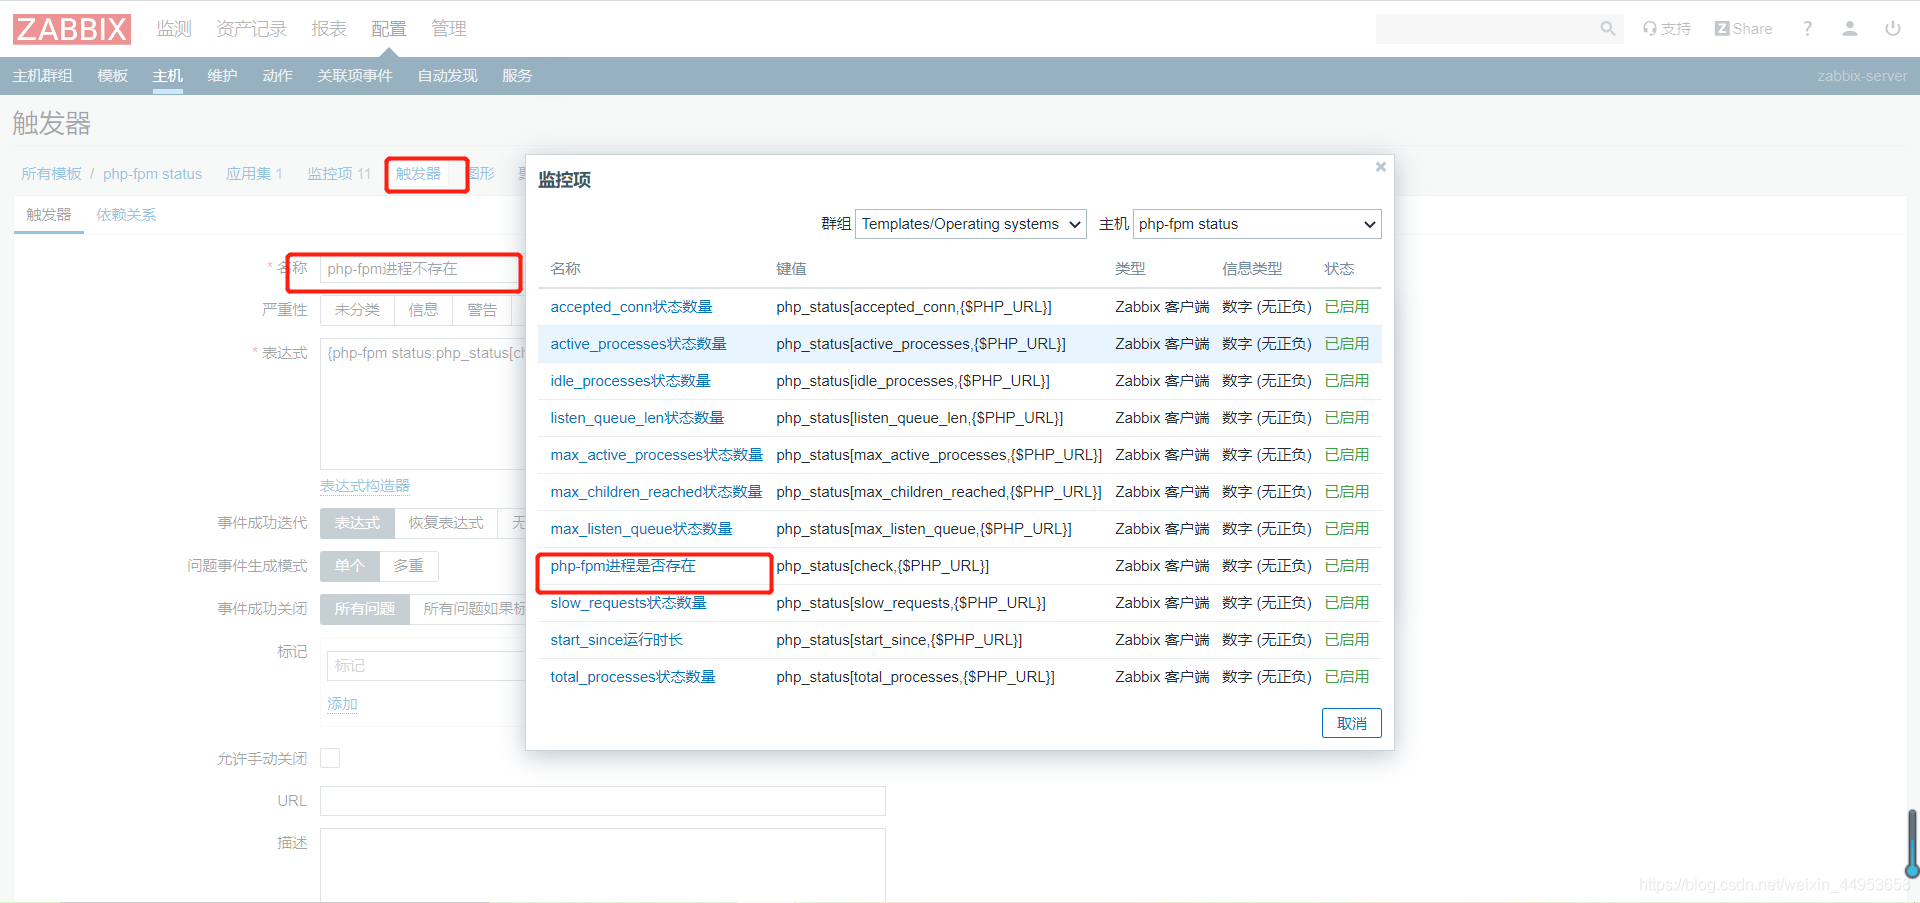Viewport: 1920px width, 903px height.
Task: Open the support headset link
Action: tap(1666, 29)
